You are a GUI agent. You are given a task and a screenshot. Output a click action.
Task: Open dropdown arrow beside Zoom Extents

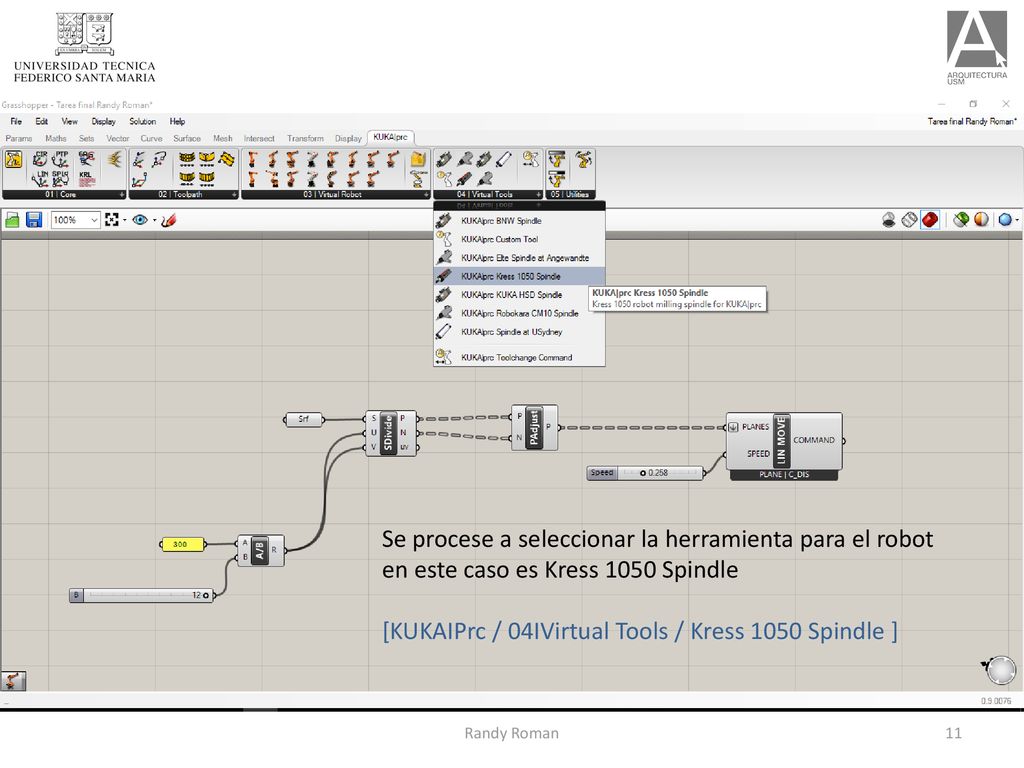(x=124, y=220)
